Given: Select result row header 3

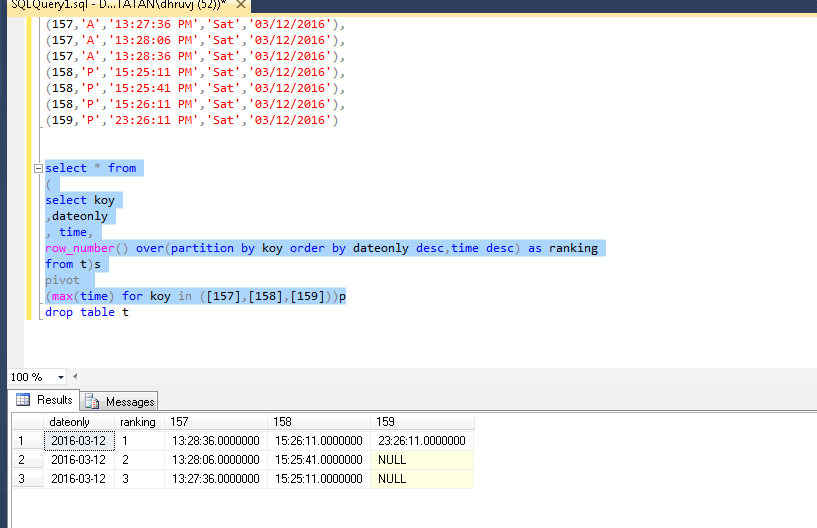Looking at the screenshot, I should (28, 478).
